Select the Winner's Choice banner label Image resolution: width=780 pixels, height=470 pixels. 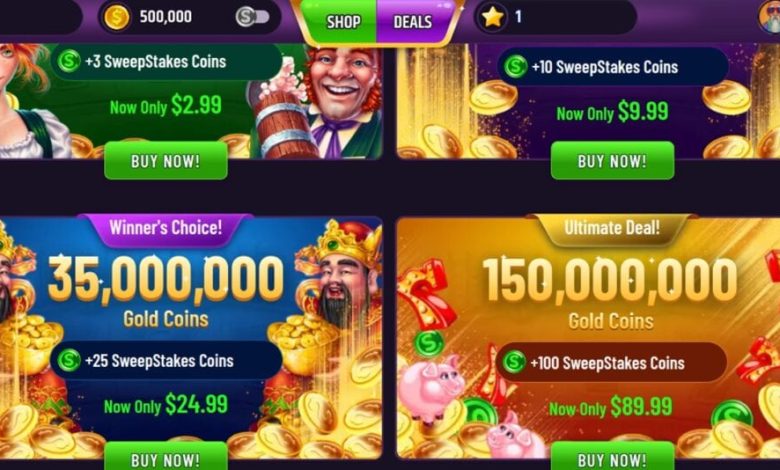(x=166, y=229)
